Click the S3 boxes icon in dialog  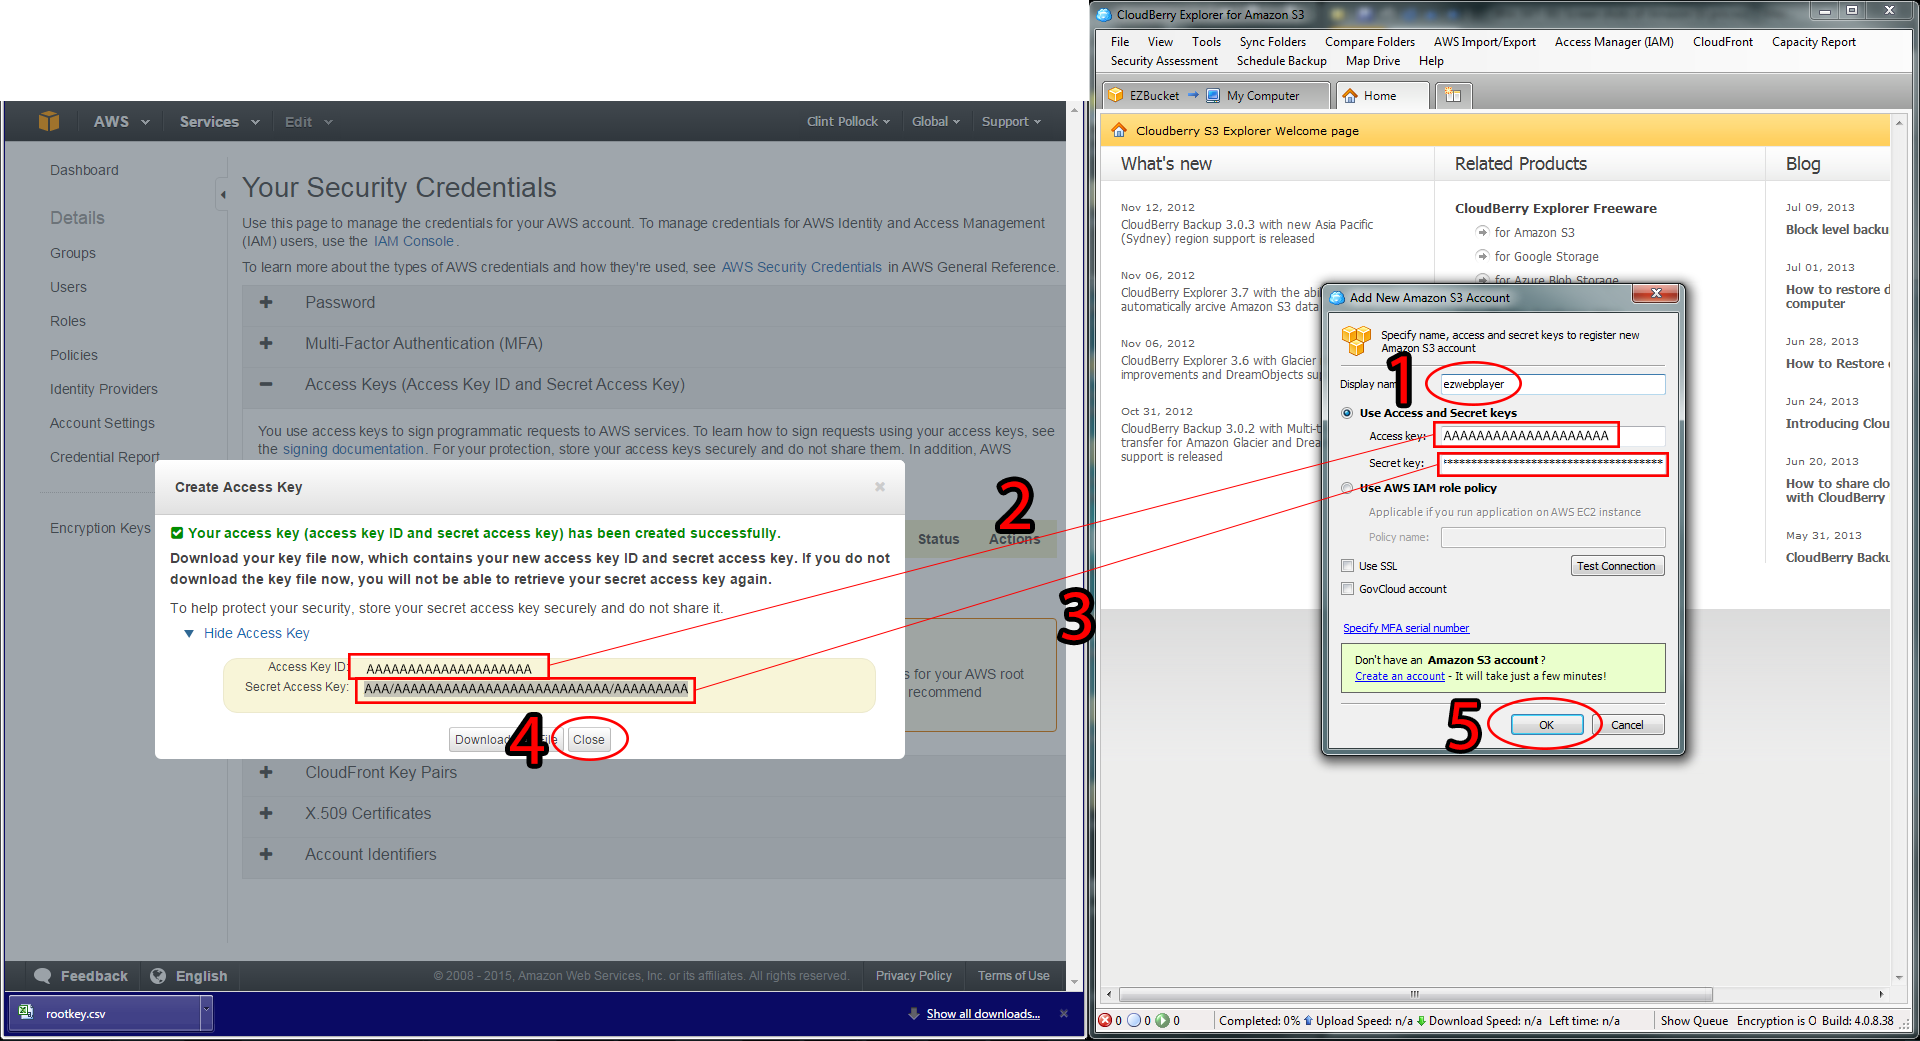pos(1357,341)
